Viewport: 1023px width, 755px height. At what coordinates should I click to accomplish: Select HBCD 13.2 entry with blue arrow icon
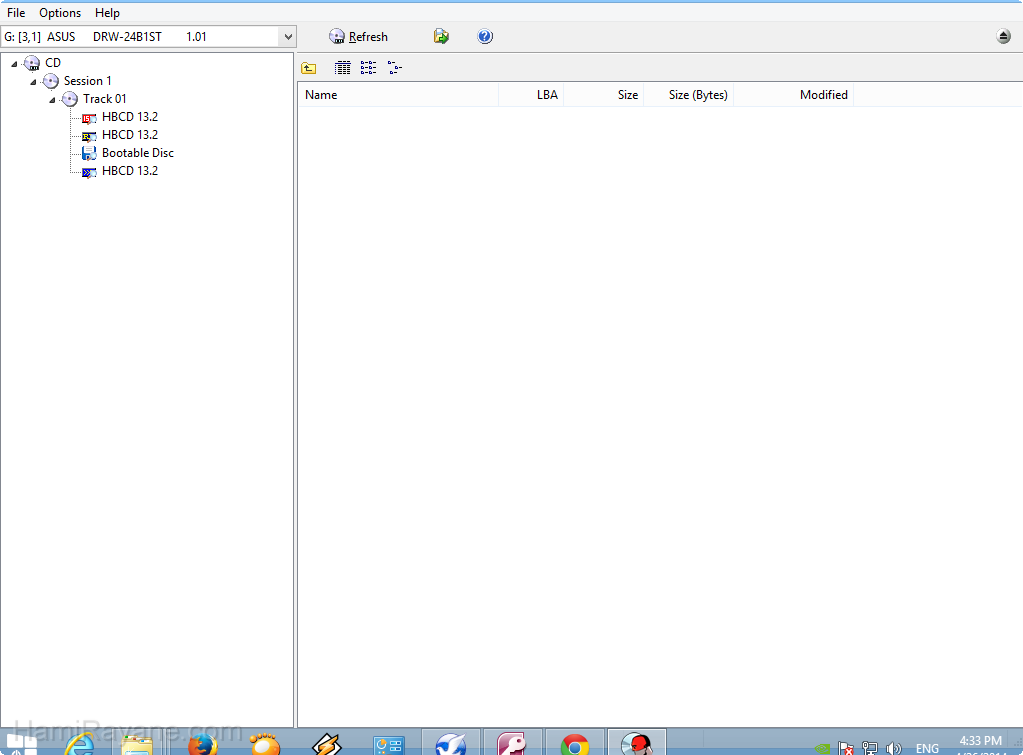(130, 171)
